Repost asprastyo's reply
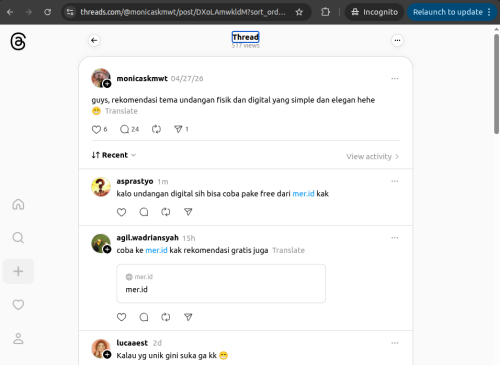Viewport: 500px width, 365px height. click(x=166, y=212)
